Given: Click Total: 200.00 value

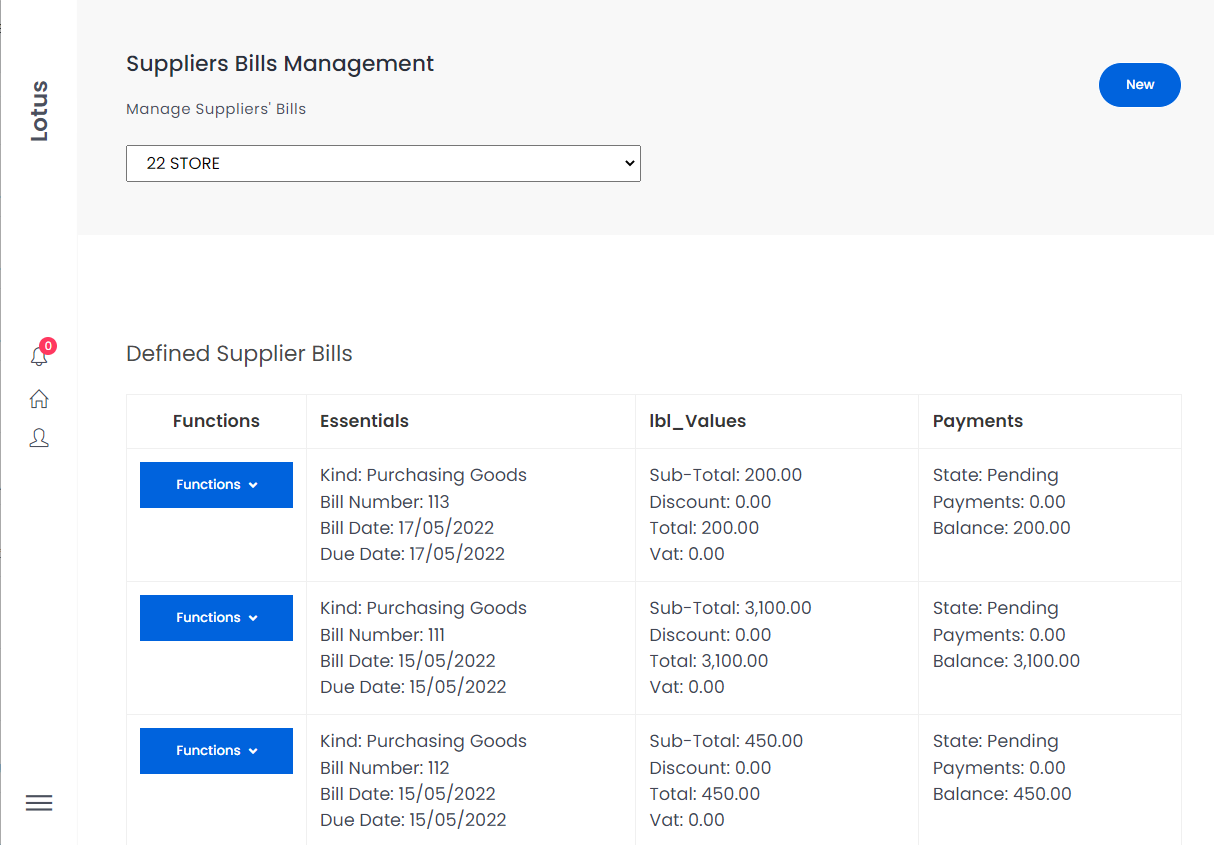Looking at the screenshot, I should [704, 528].
